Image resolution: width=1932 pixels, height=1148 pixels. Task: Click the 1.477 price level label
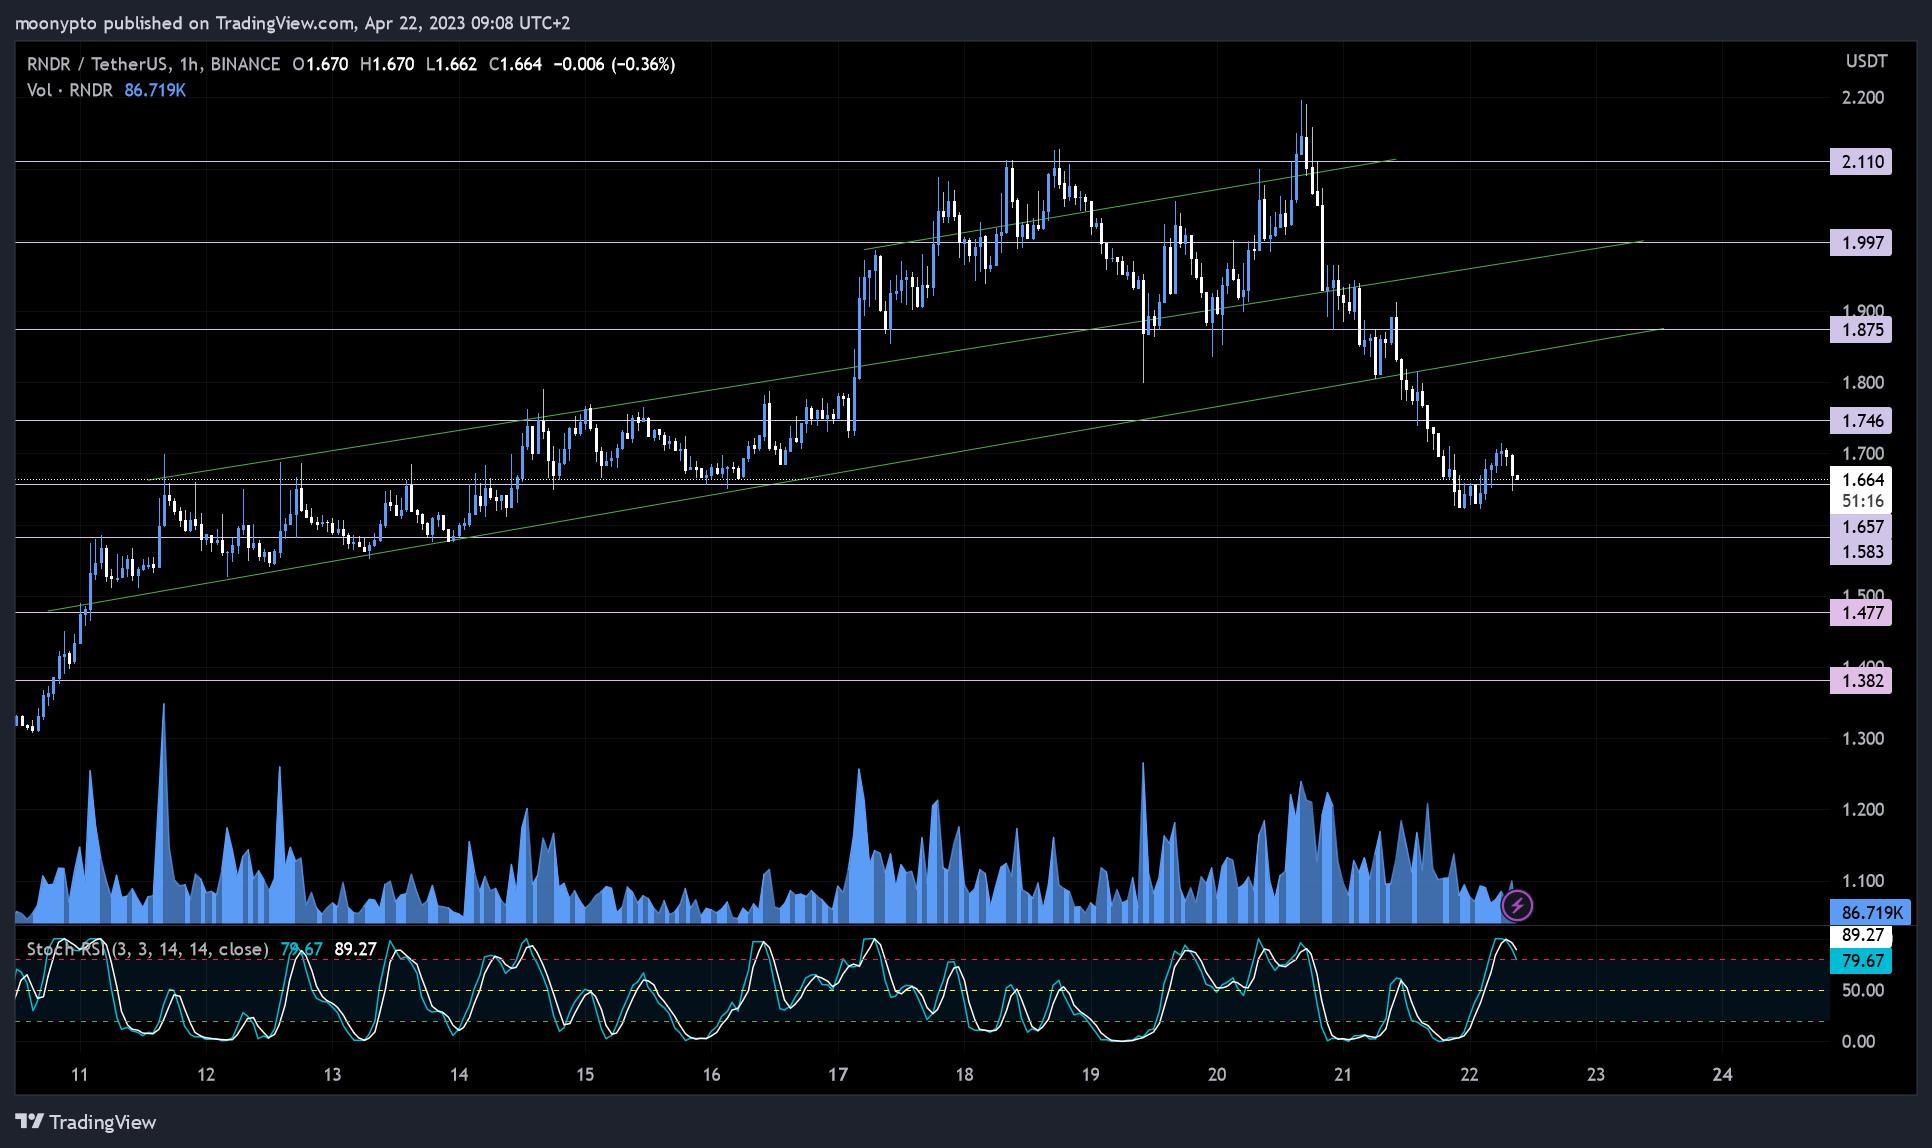pos(1861,613)
